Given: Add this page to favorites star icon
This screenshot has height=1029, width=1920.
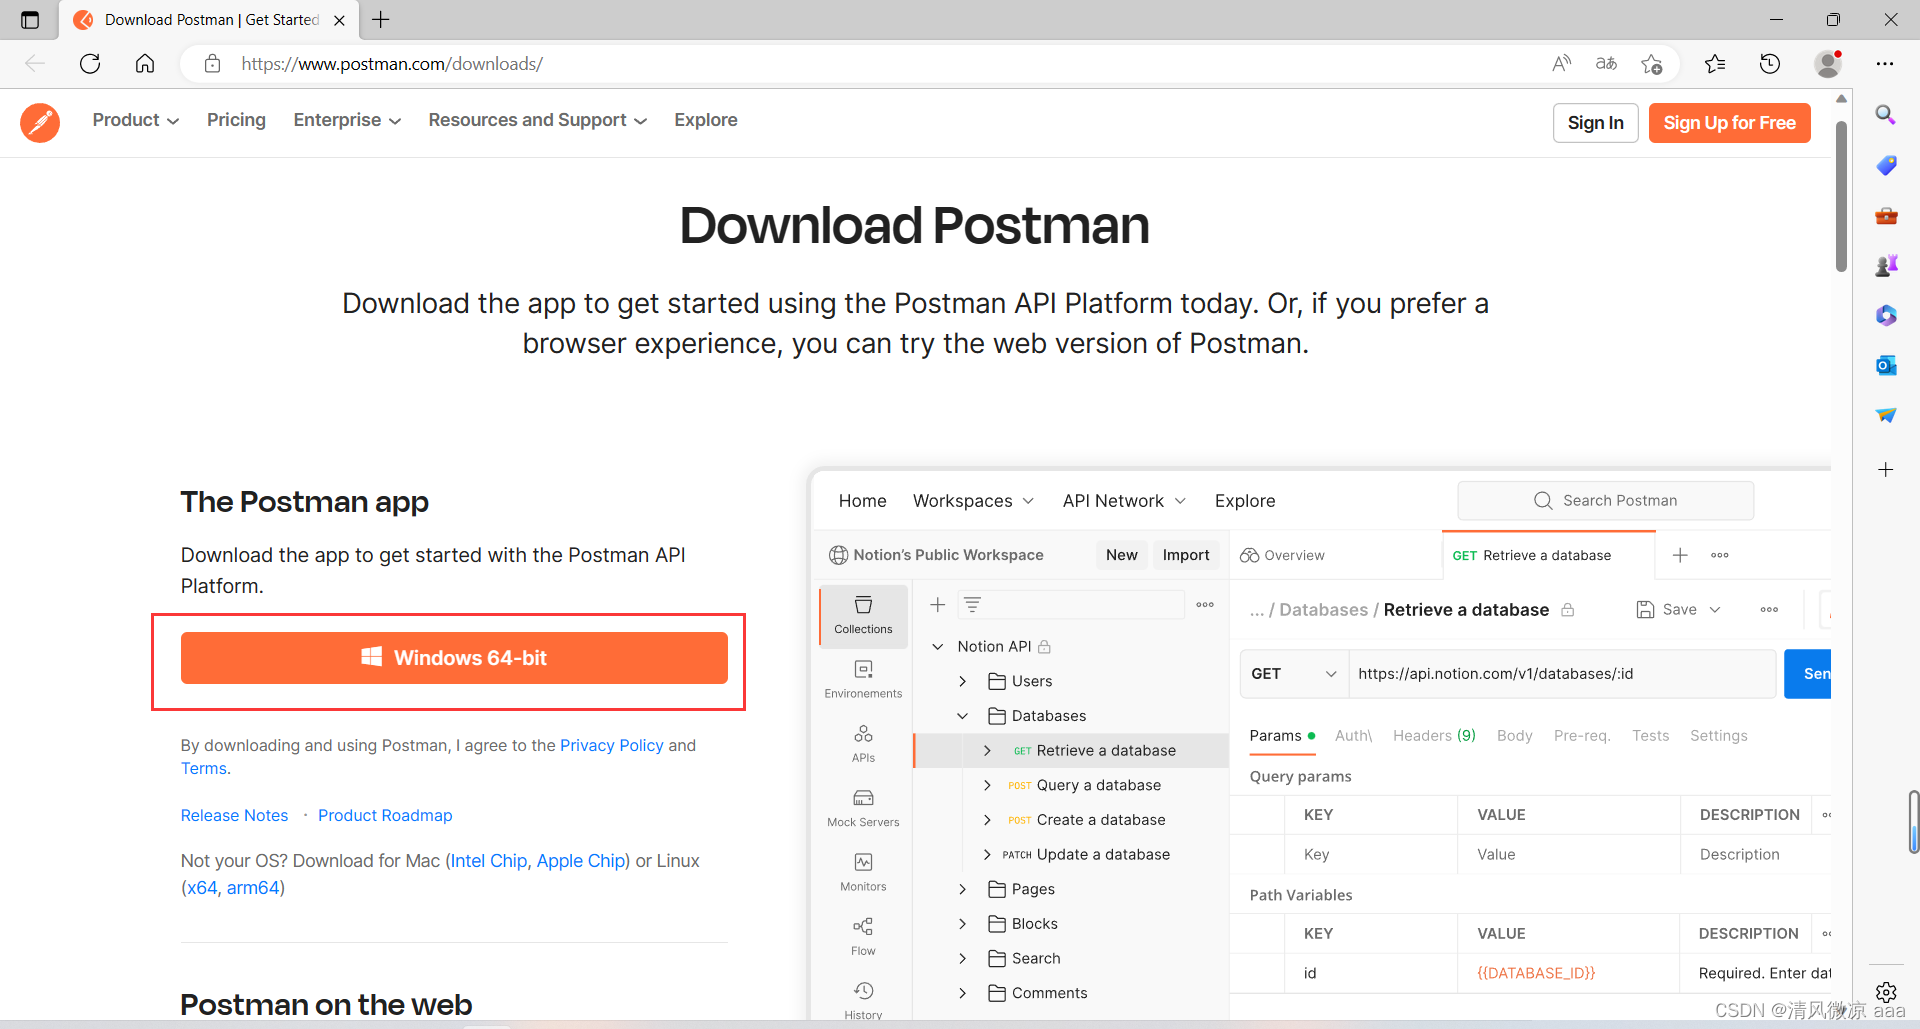Looking at the screenshot, I should coord(1651,64).
